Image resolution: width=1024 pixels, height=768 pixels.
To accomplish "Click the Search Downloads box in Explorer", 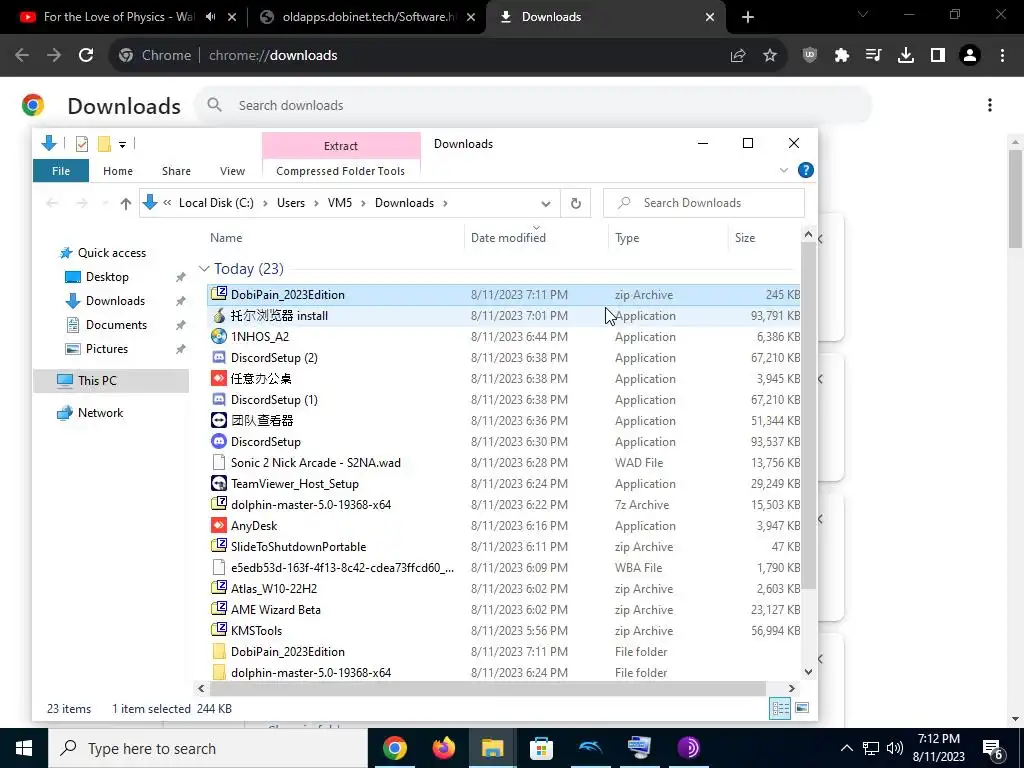I will click(x=703, y=203).
